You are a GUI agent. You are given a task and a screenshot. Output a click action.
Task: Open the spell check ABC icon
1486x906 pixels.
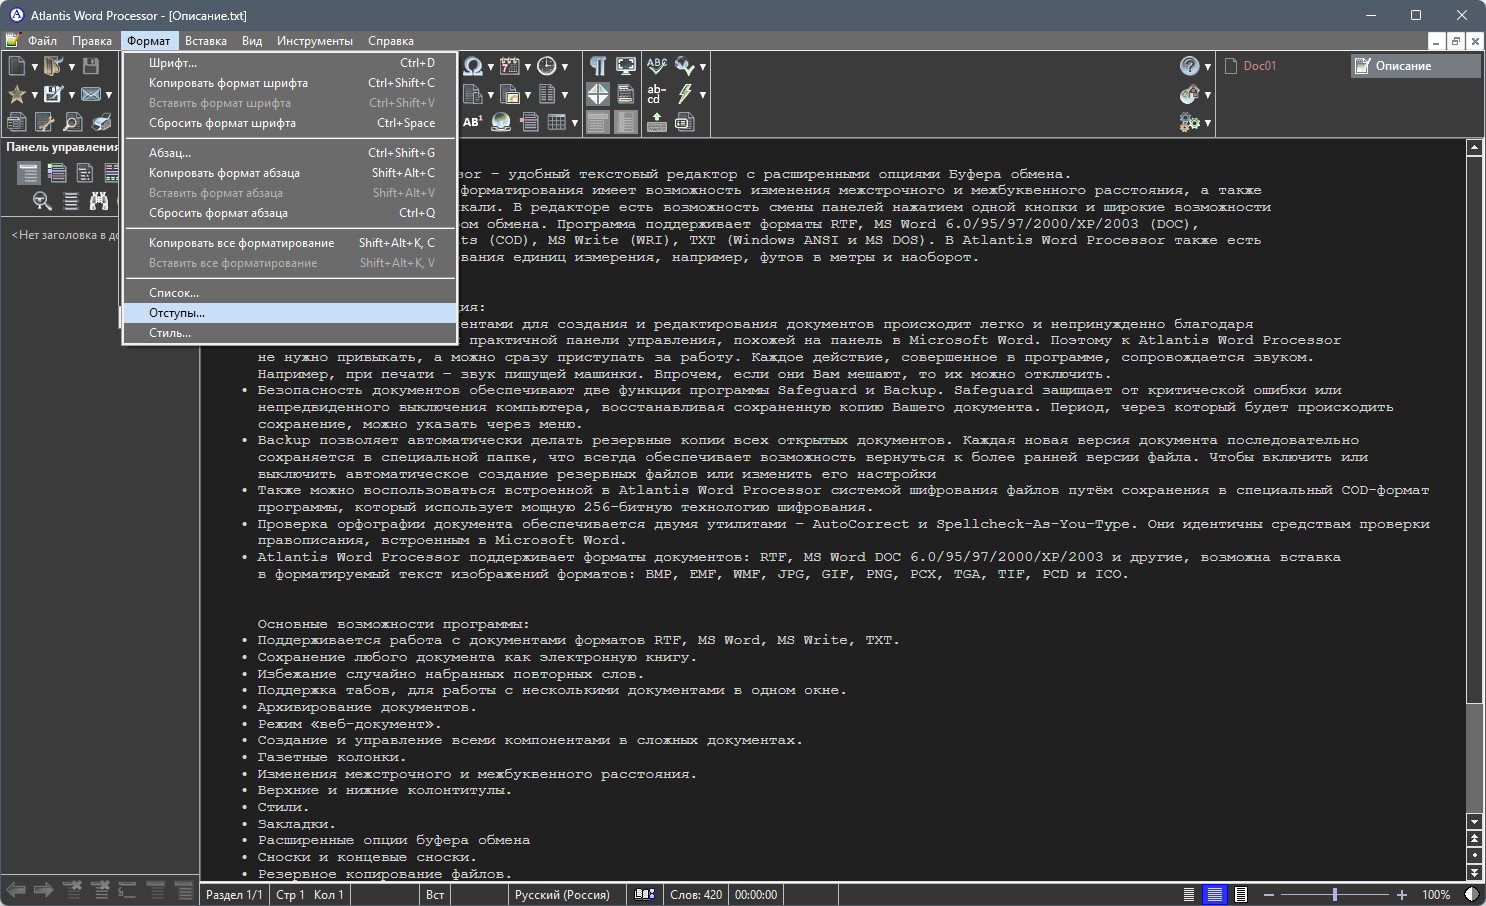coord(656,66)
